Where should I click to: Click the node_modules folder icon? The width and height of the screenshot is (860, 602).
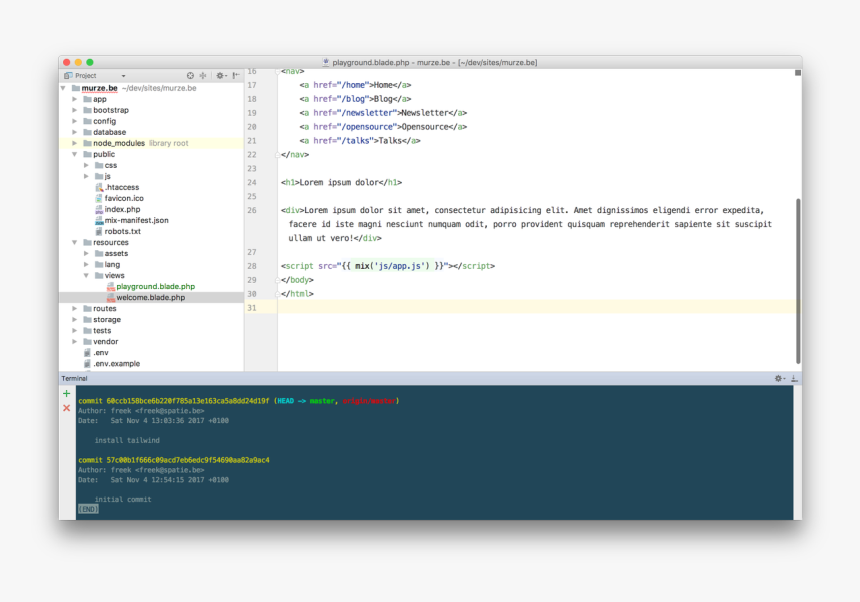87,143
